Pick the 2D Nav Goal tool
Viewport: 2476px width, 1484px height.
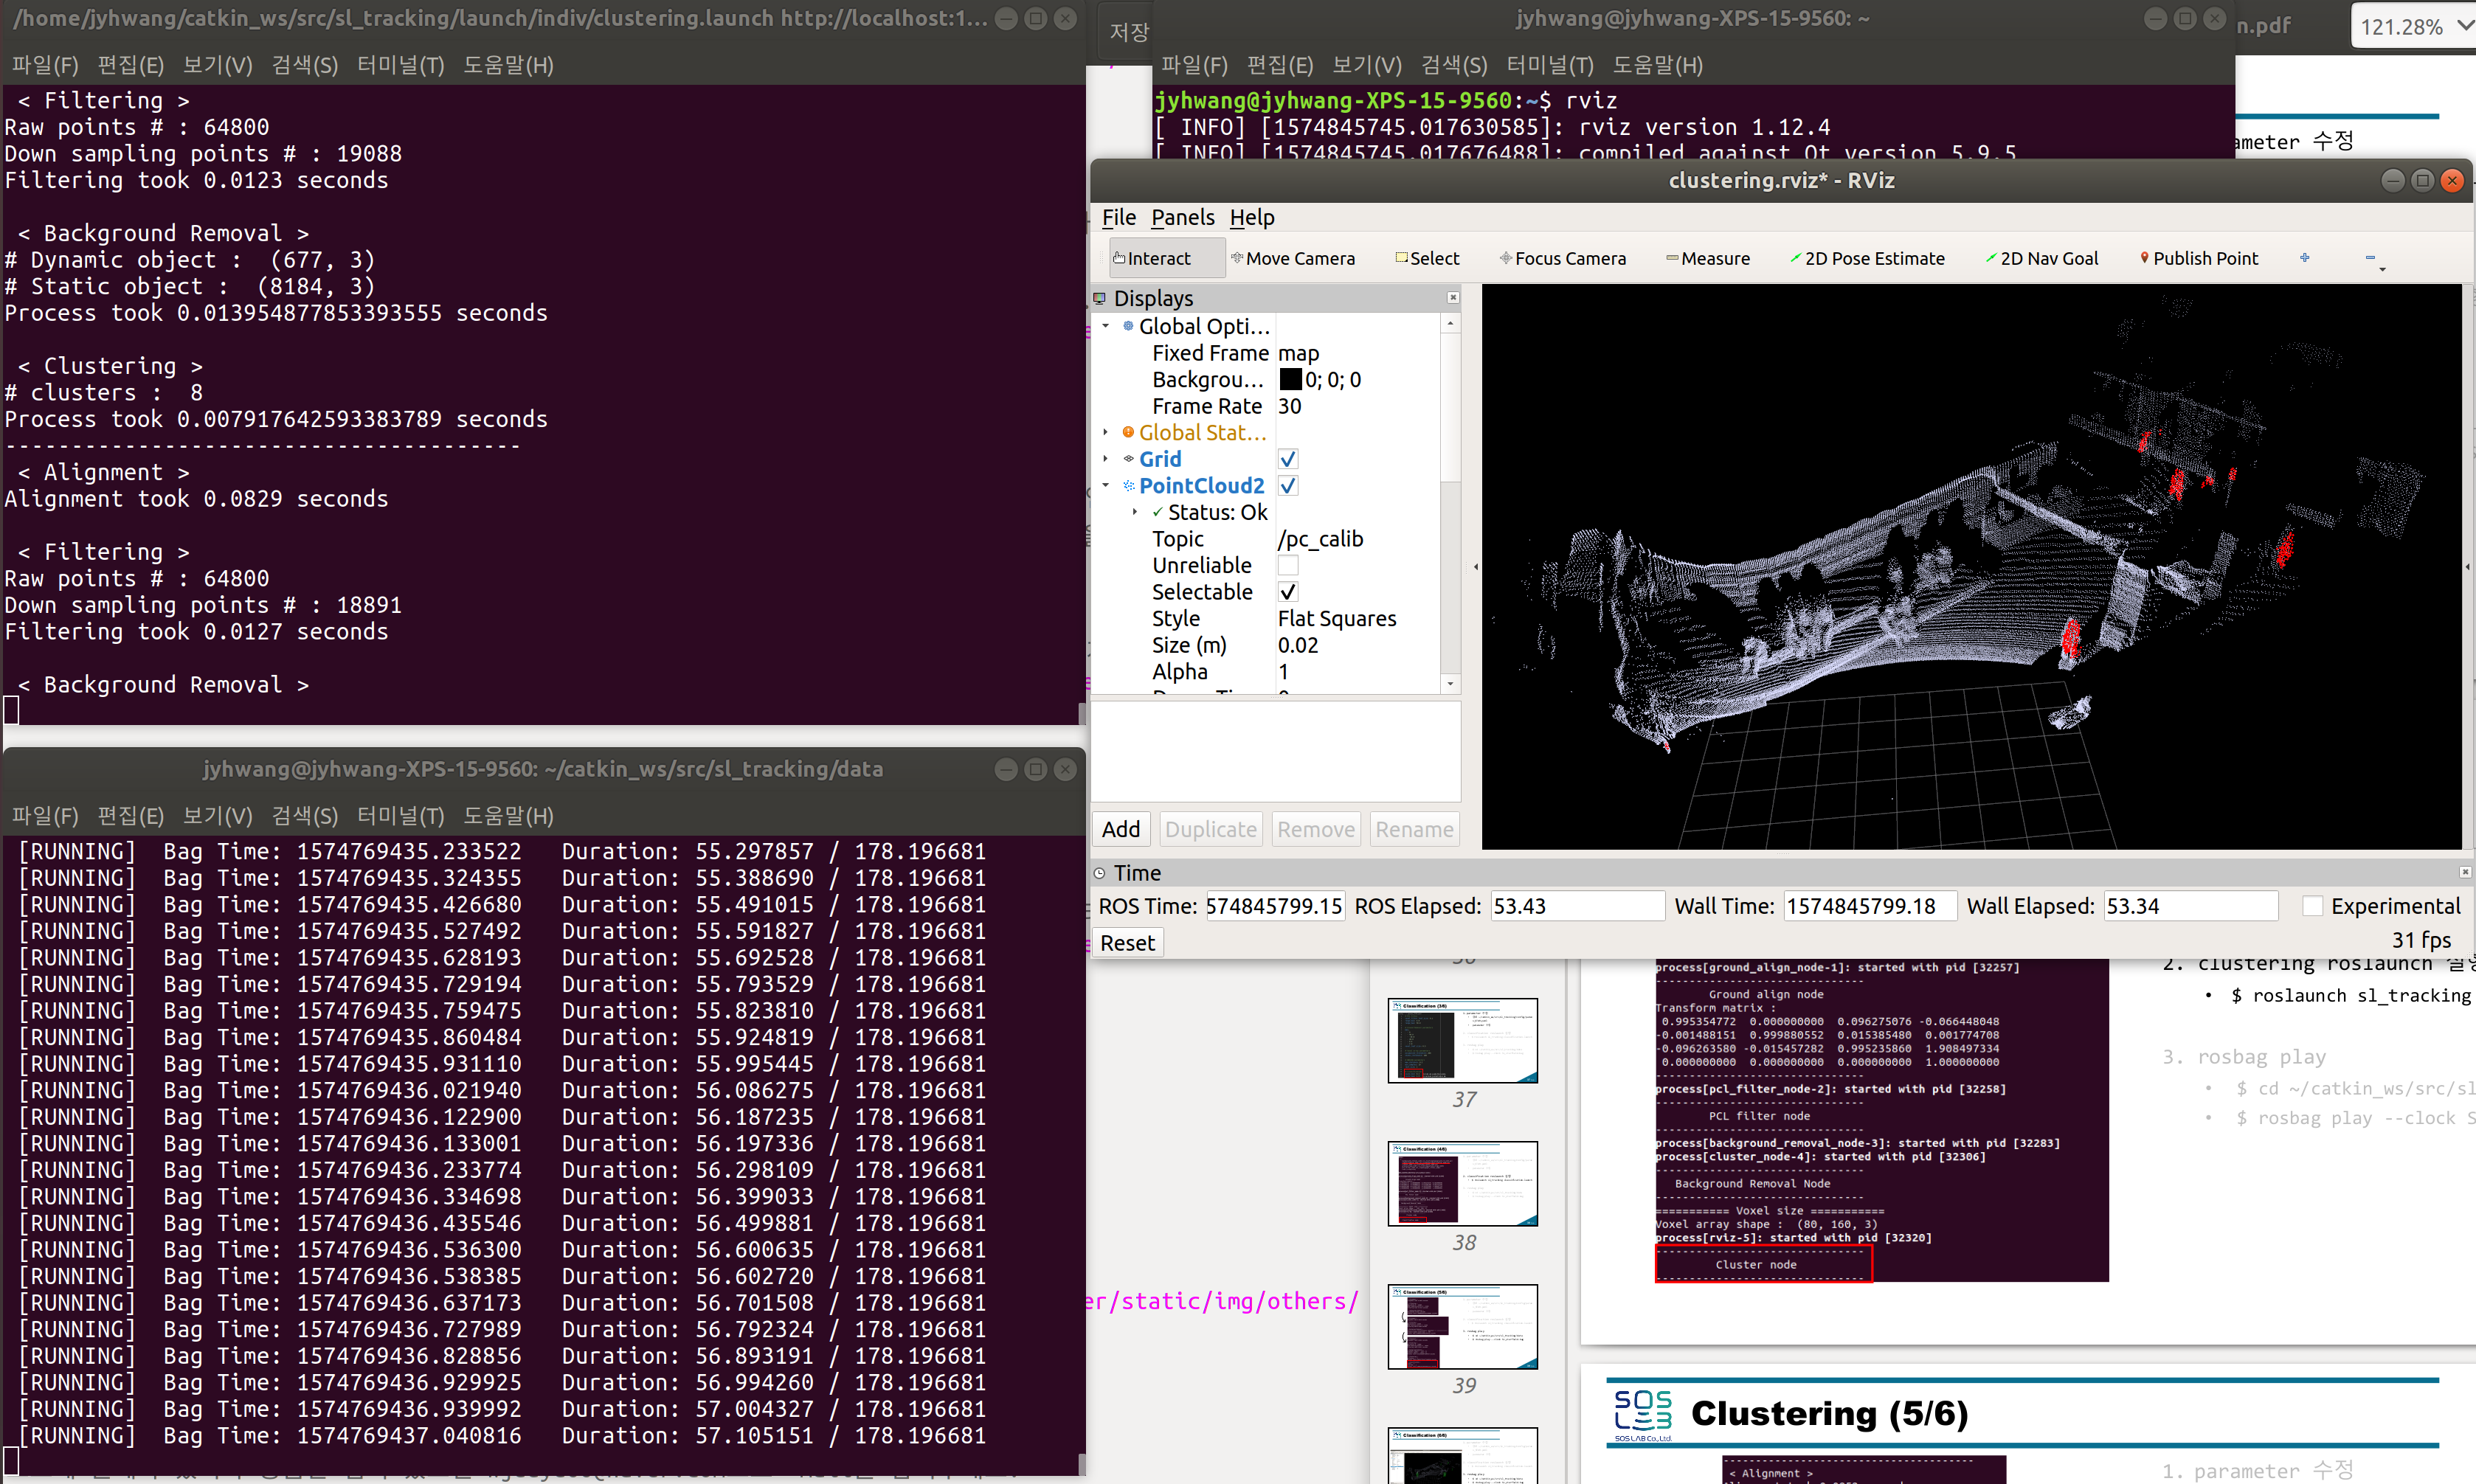coord(2042,258)
